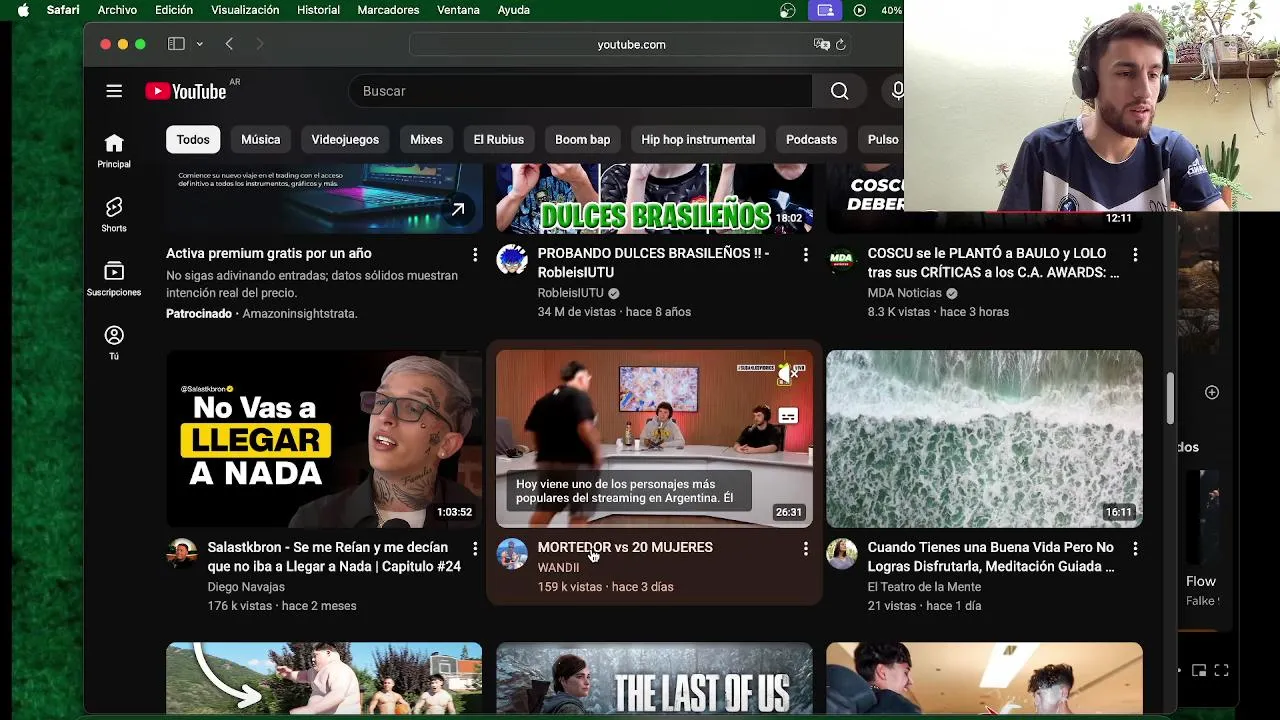The width and height of the screenshot is (1280, 720).
Task: Toggle Safari sidebar button
Action: [176, 44]
